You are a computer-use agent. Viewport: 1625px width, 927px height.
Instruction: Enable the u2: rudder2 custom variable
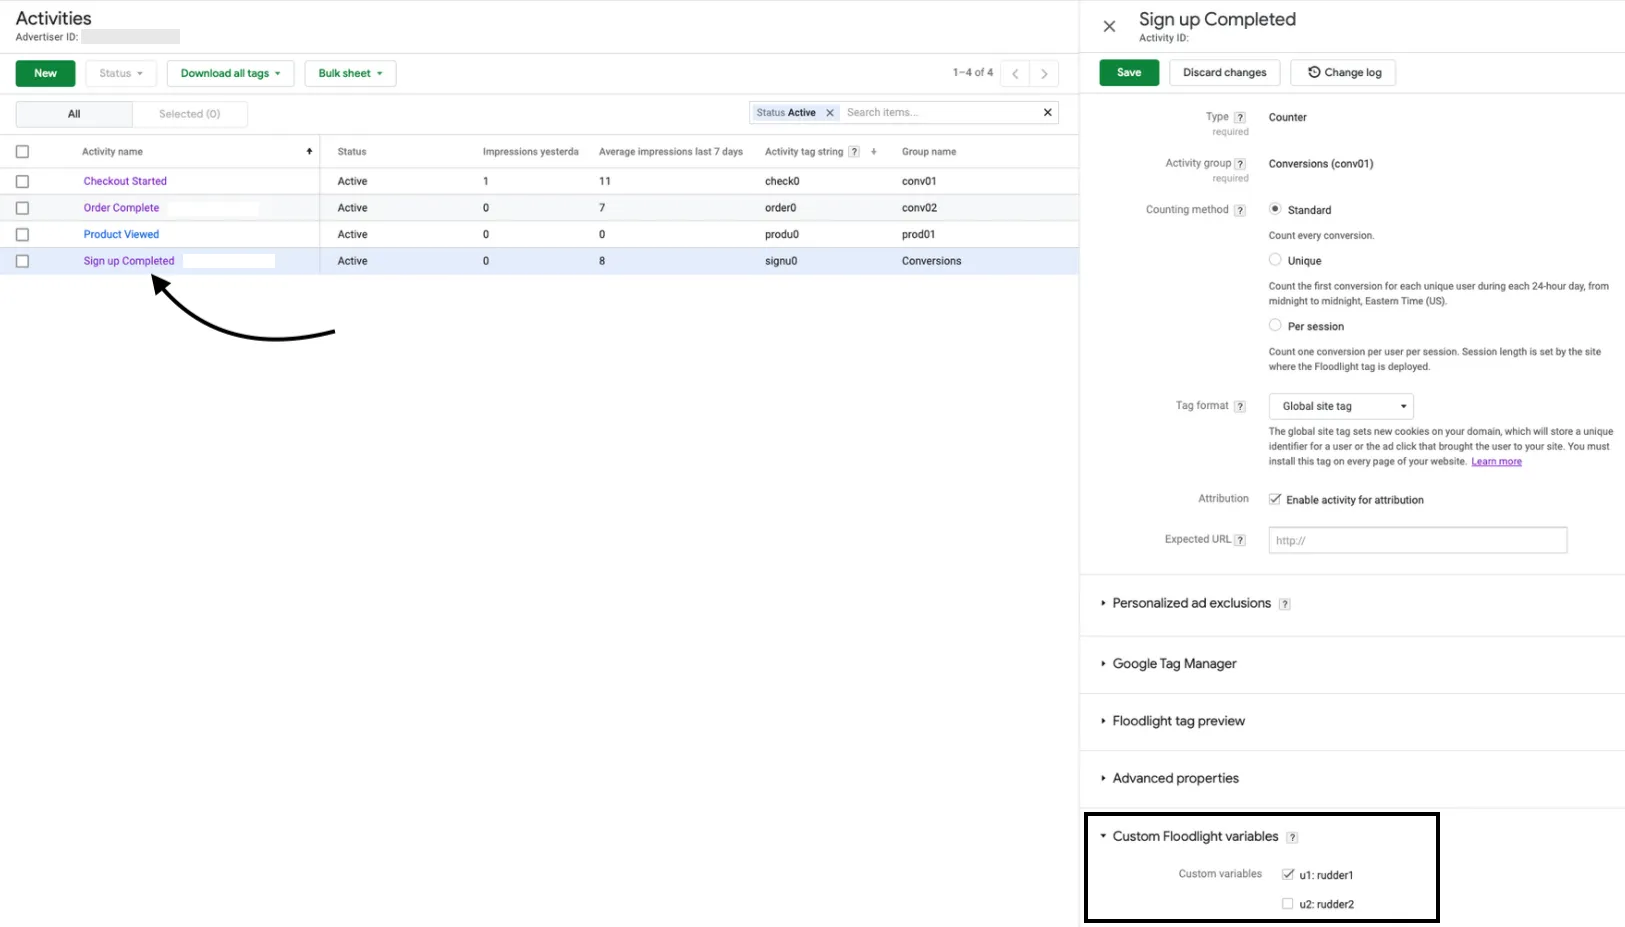1288,904
